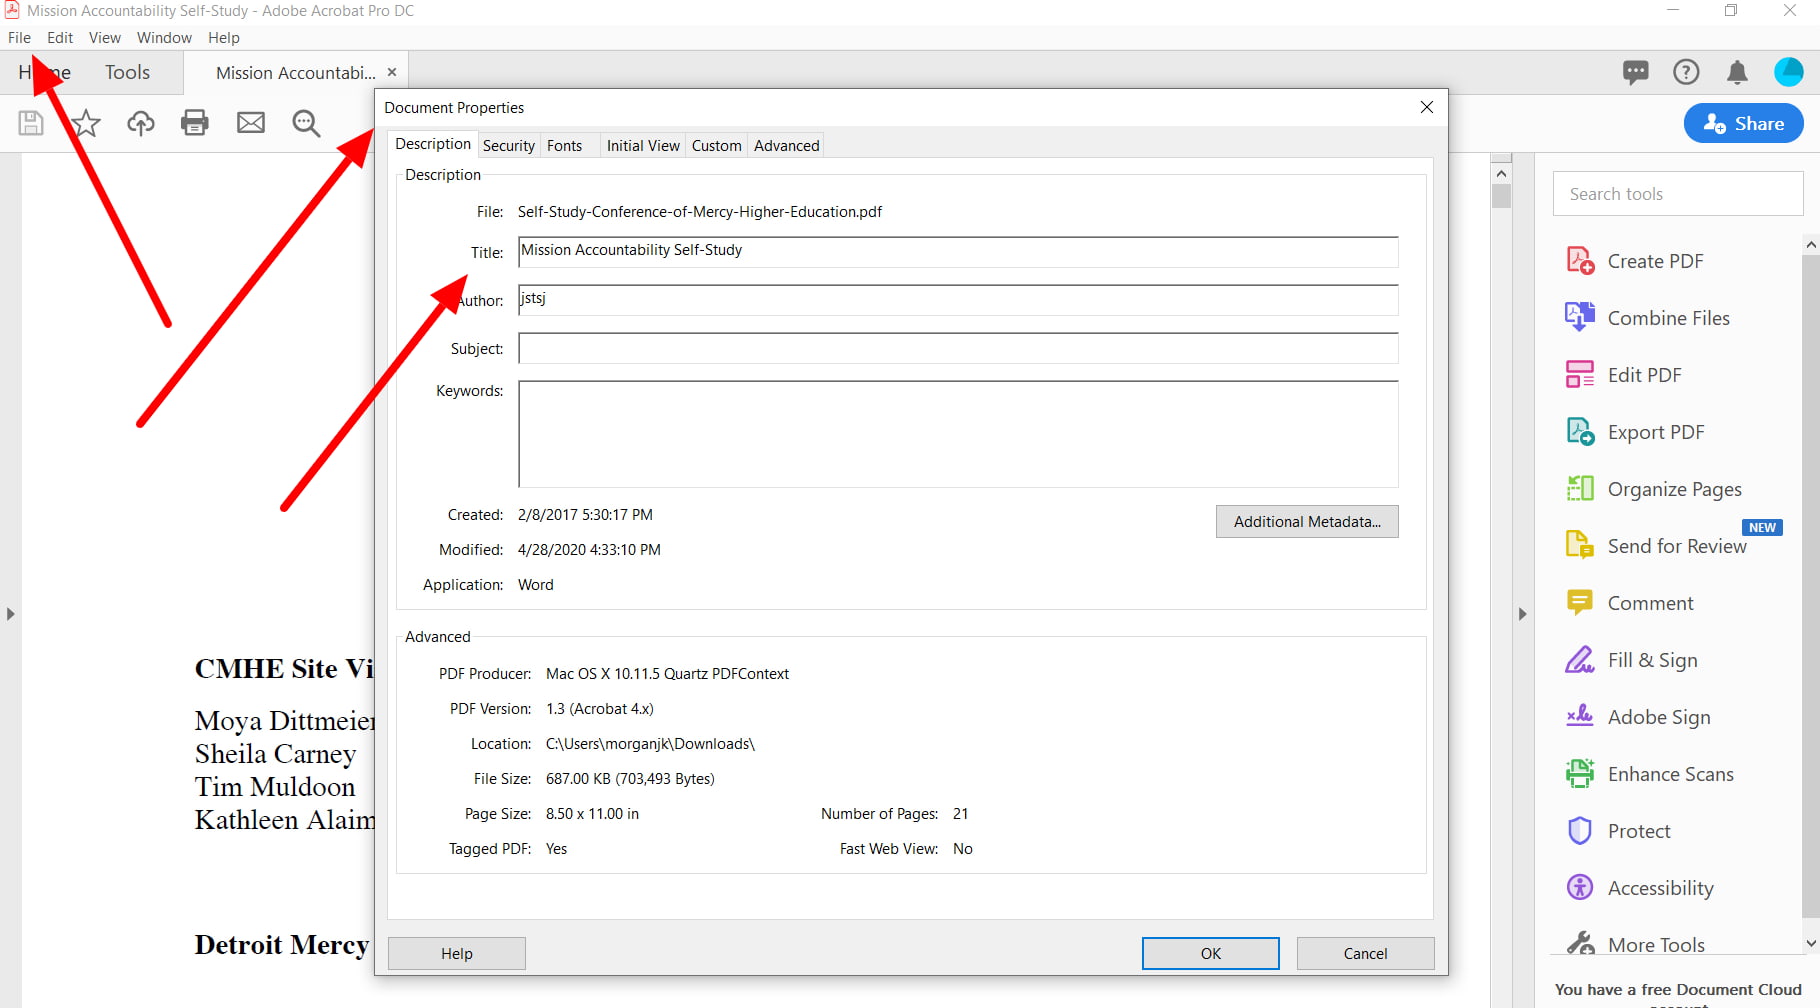The width and height of the screenshot is (1820, 1008).
Task: Focus the Search tools box
Action: click(1678, 194)
